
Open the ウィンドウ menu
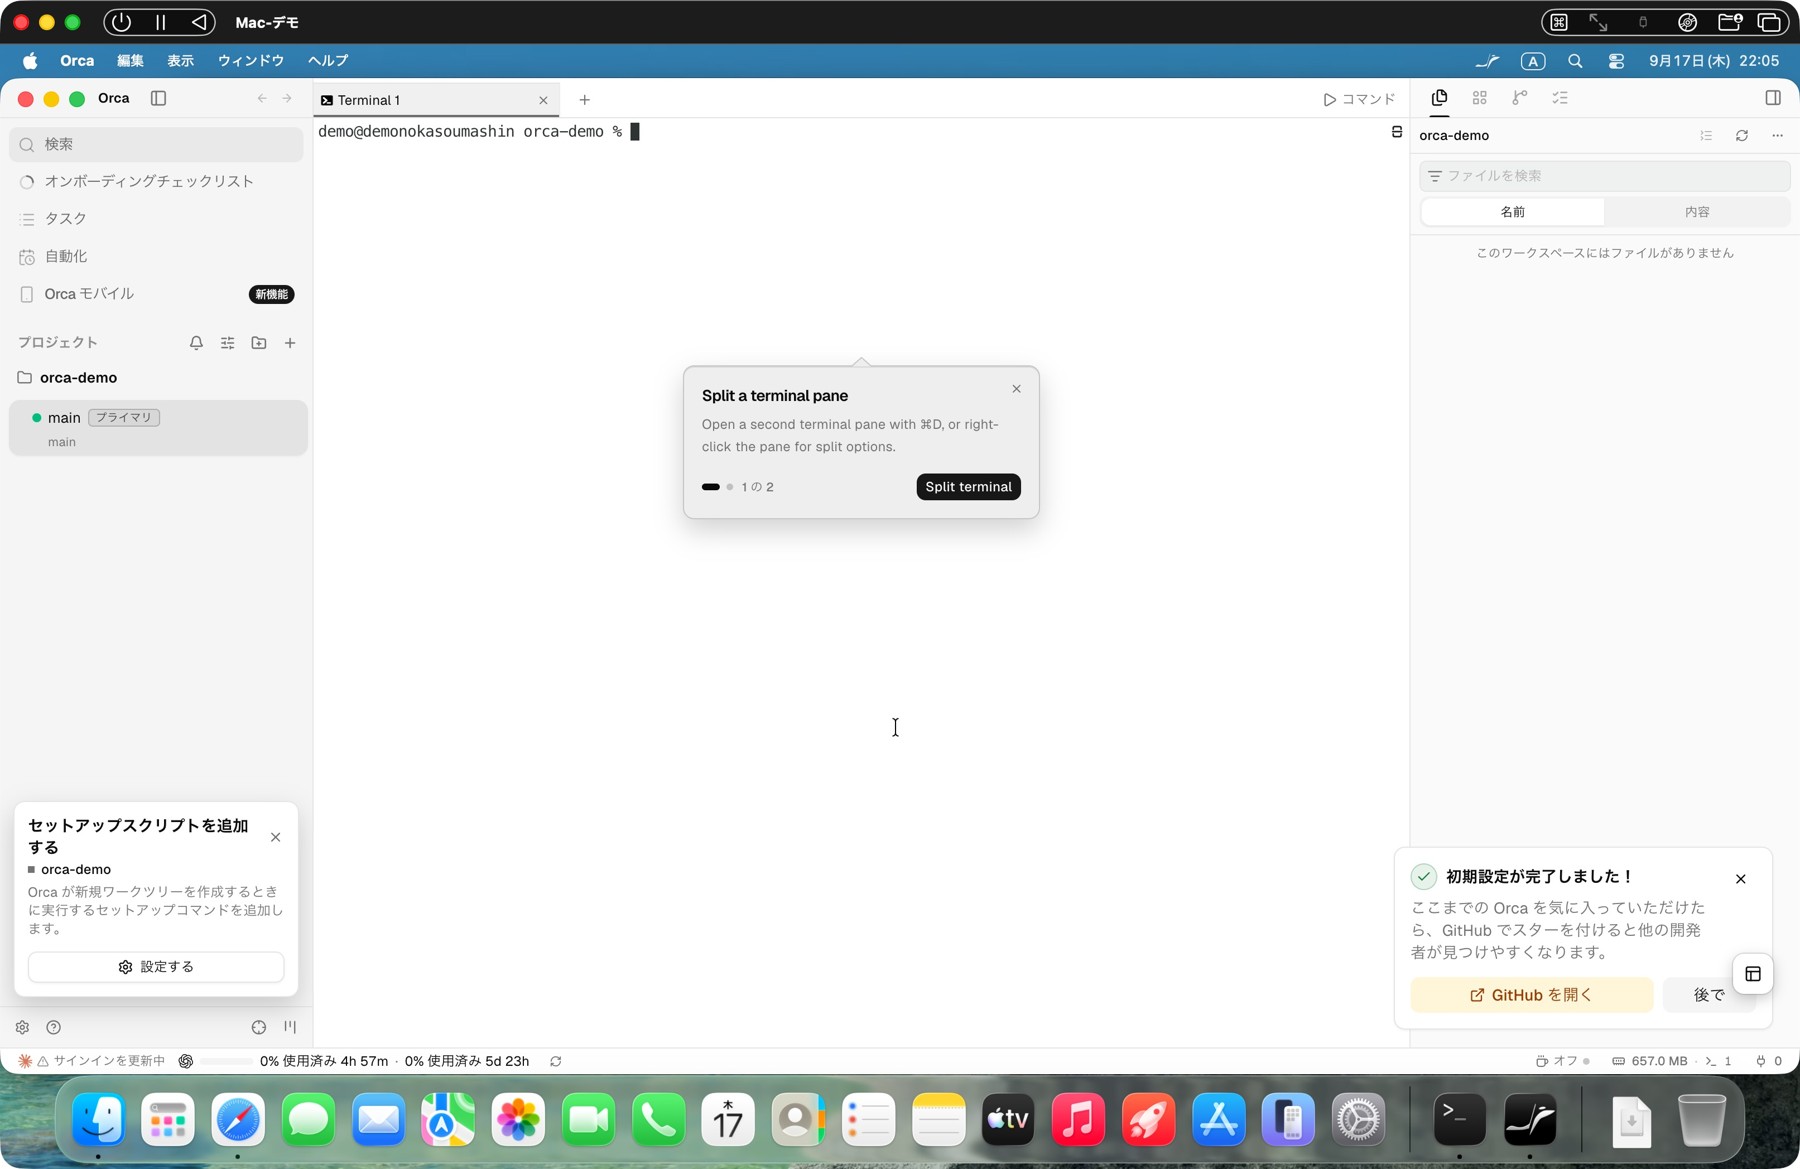tap(251, 61)
